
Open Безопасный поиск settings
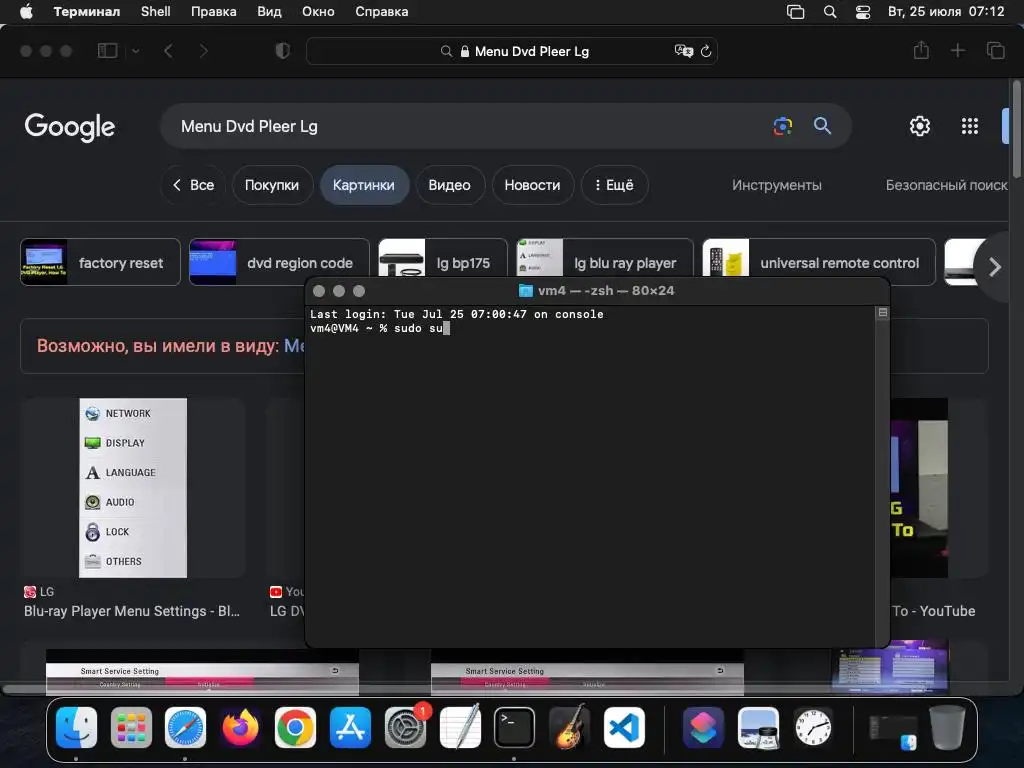pyautogui.click(x=946, y=185)
